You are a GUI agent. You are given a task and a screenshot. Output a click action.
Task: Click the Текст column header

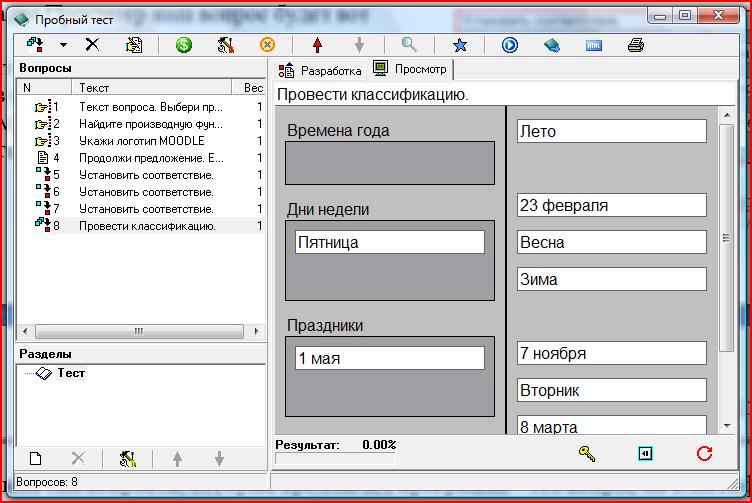[x=152, y=87]
